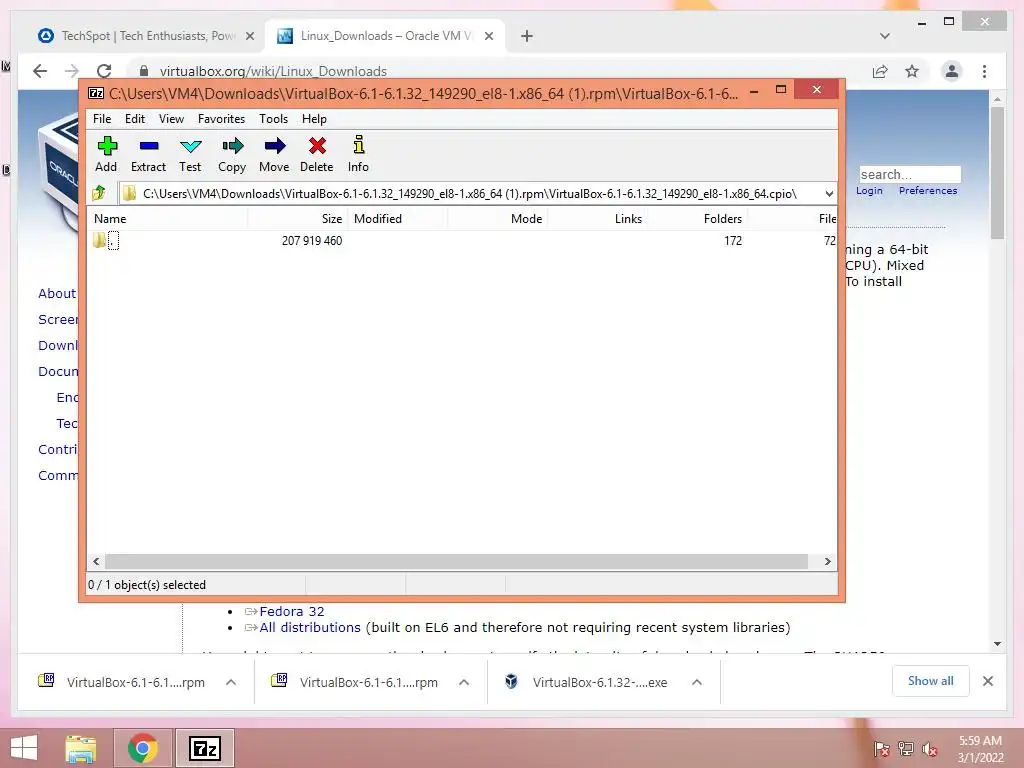Click Chrome's back arrow
The height and width of the screenshot is (768, 1024).
pyautogui.click(x=40, y=71)
